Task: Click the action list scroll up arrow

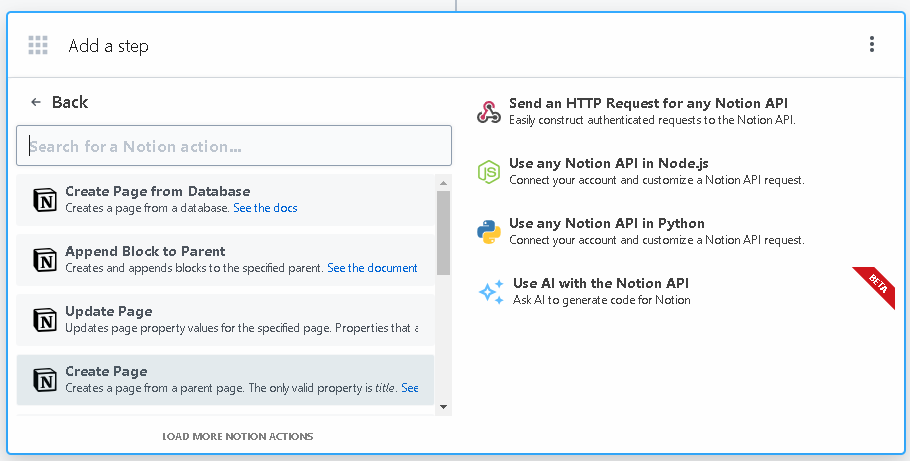Action: pos(443,183)
